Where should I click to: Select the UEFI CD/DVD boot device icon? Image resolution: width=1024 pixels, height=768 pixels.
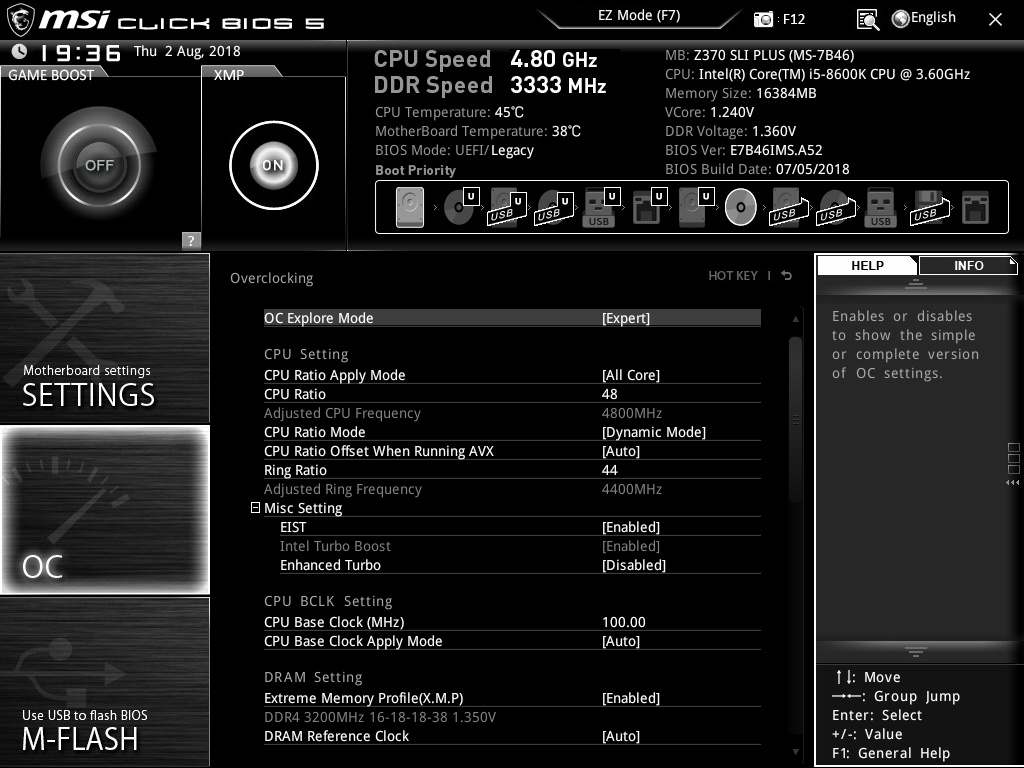[x=461, y=207]
